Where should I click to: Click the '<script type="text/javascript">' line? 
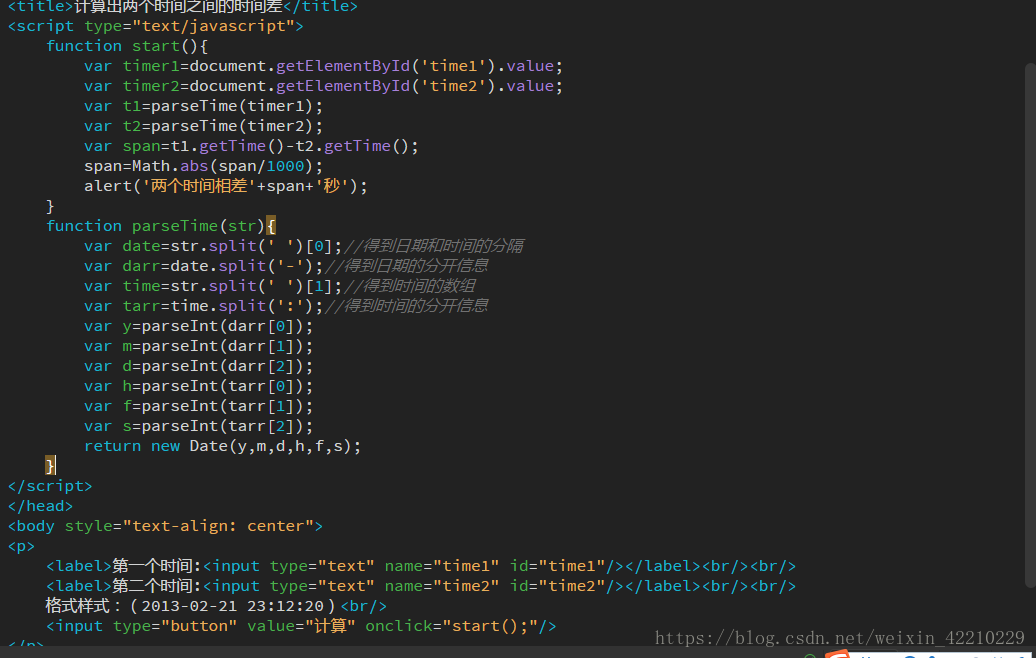coord(155,26)
